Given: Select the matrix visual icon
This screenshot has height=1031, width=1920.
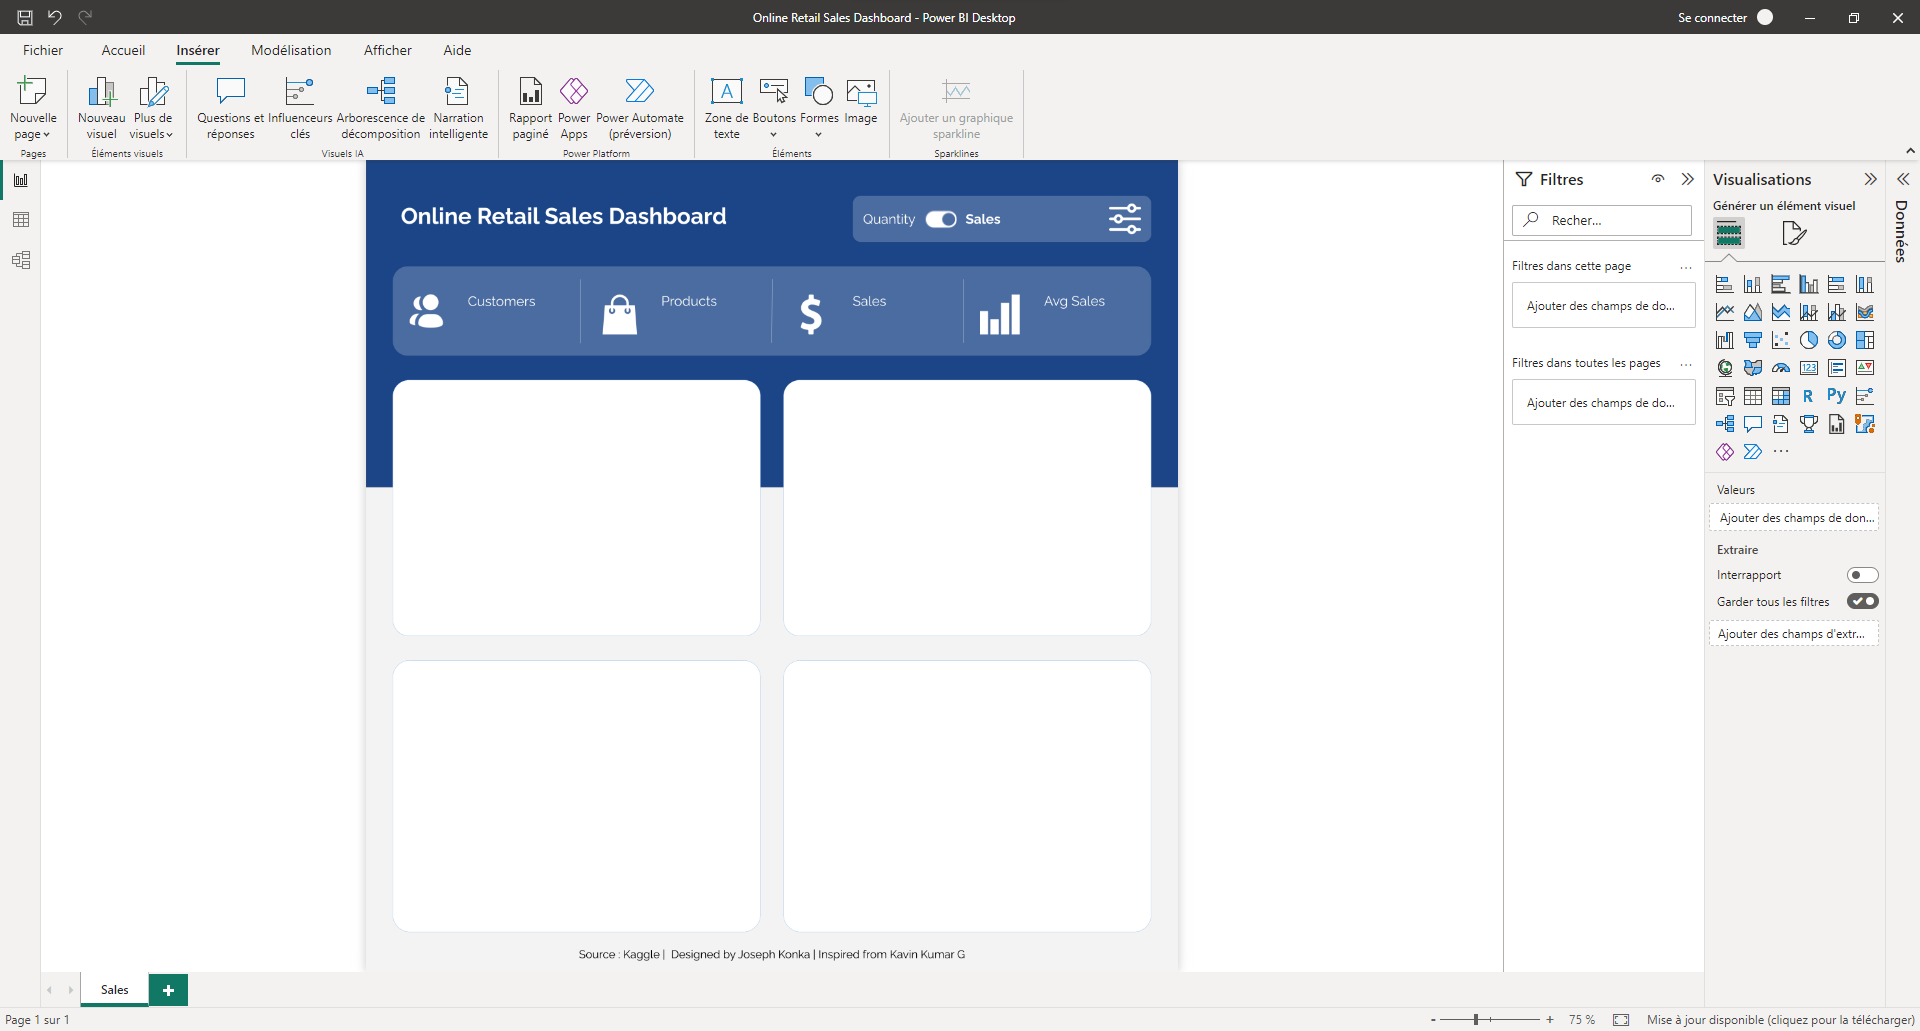Looking at the screenshot, I should [1780, 397].
